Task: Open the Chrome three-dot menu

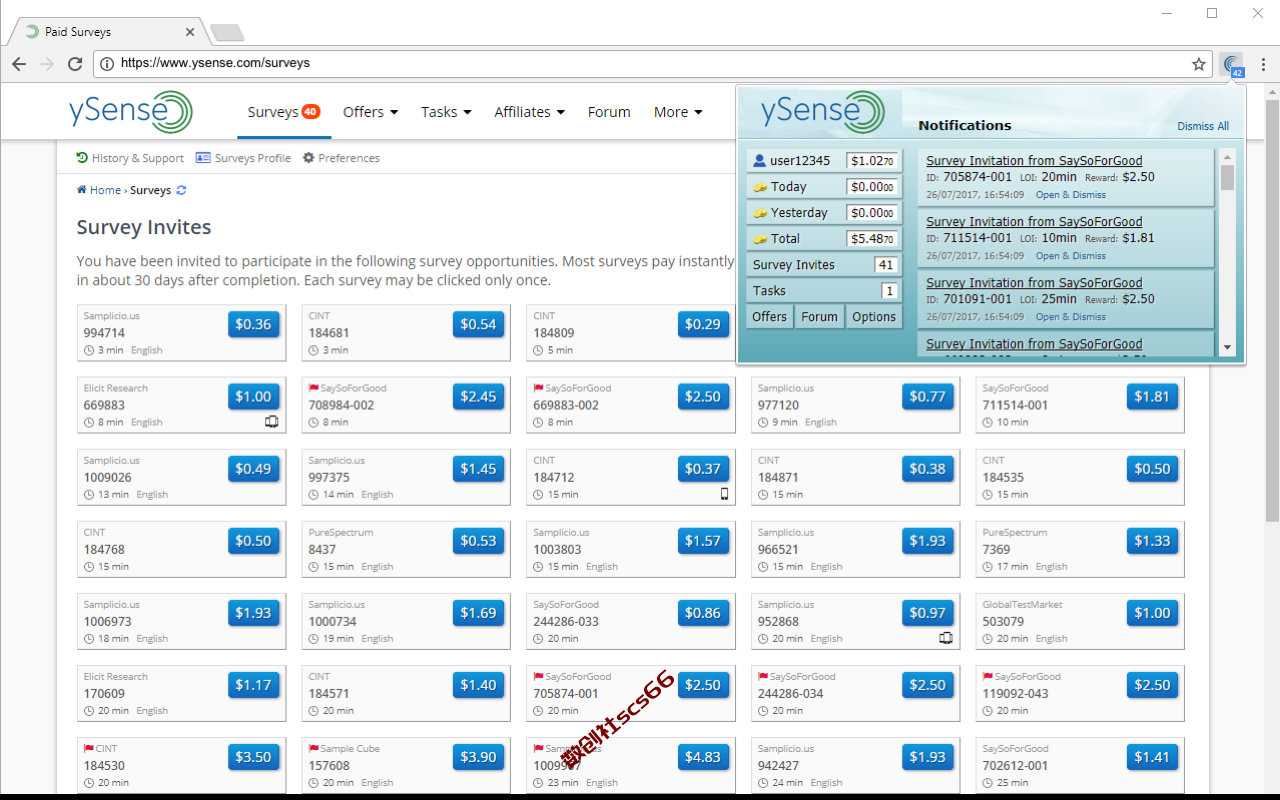Action: click(1263, 63)
